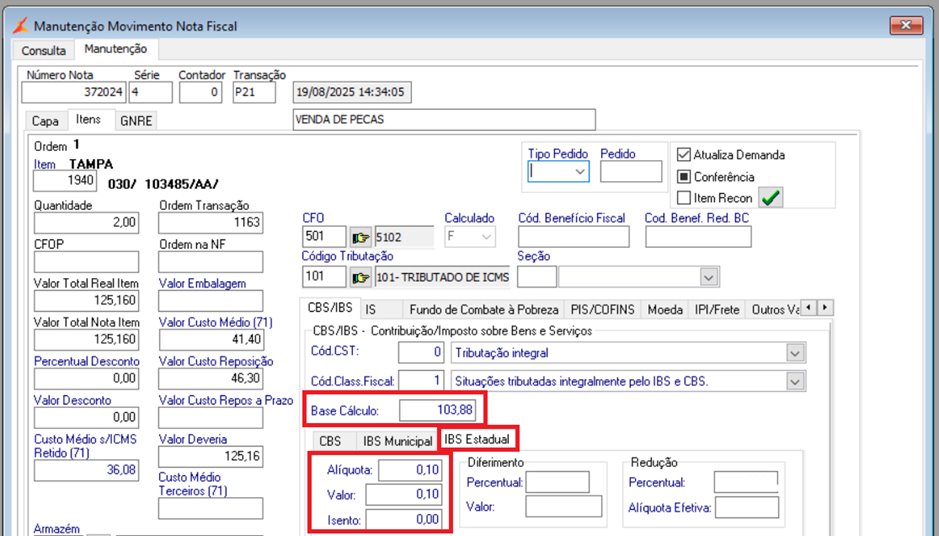Select the Itens tab
This screenshot has width=939, height=536.
88,119
